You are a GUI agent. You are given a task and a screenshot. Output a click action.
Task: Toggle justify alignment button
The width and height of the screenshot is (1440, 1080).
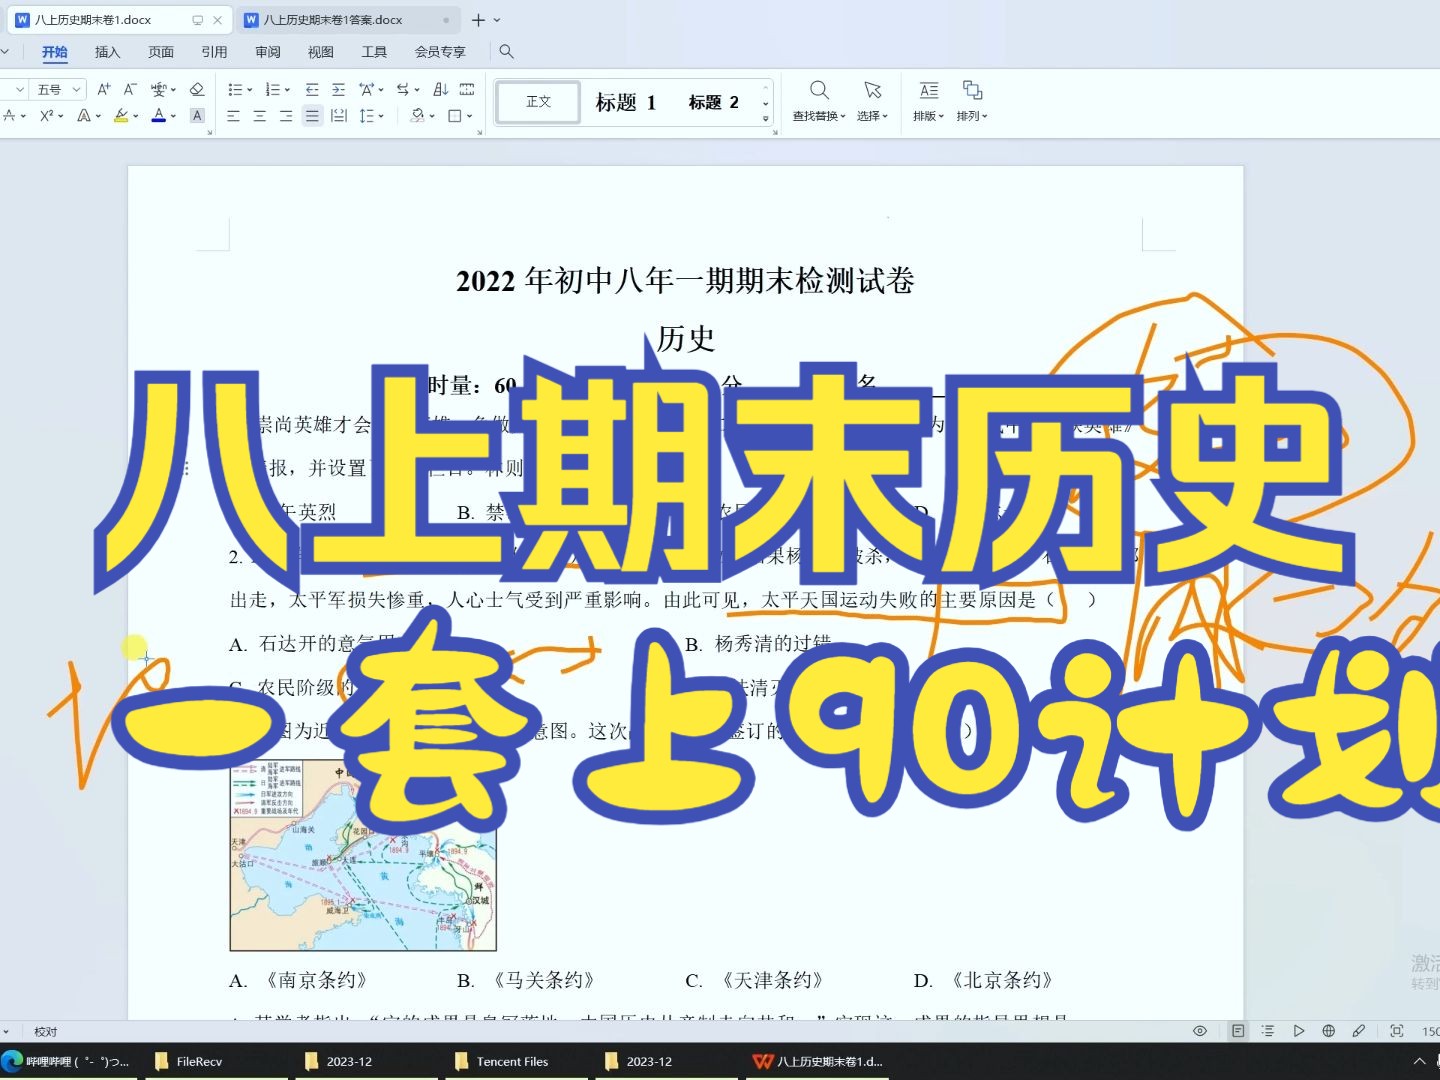click(x=313, y=116)
